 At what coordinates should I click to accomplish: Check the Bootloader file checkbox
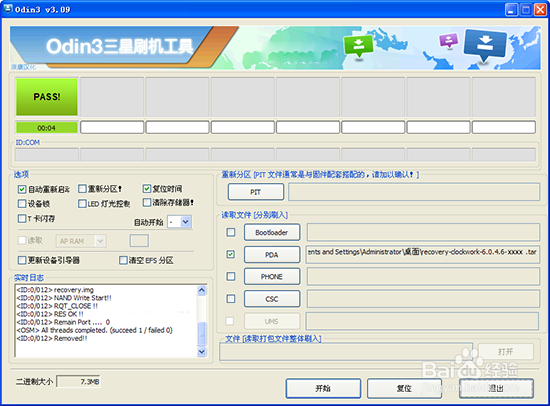231,232
